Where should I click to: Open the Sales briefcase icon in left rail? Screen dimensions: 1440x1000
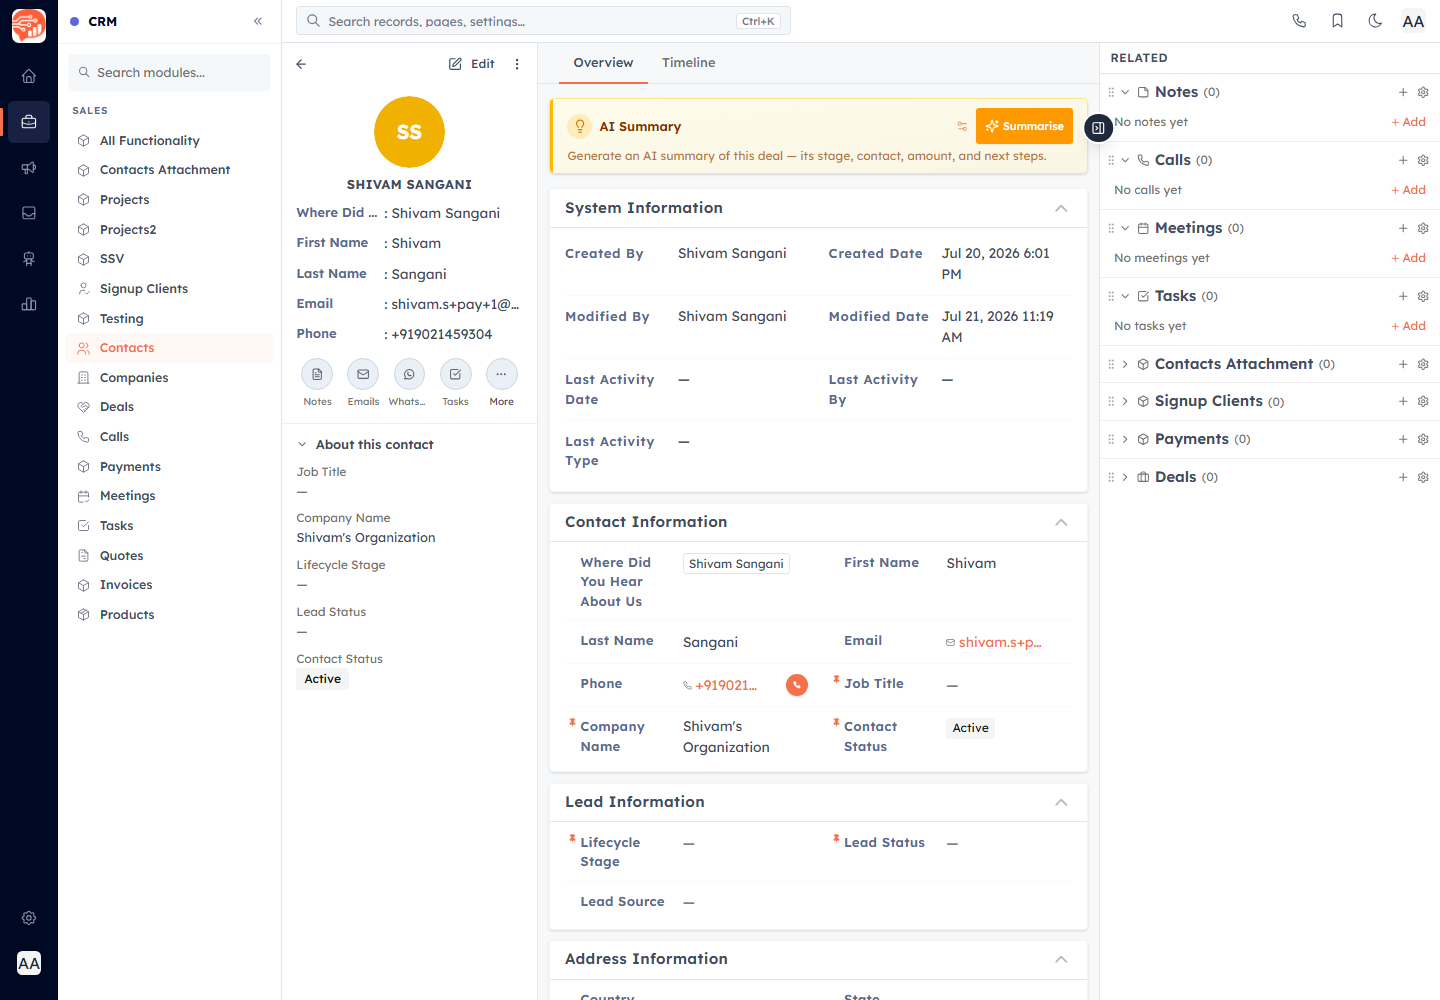(x=29, y=122)
